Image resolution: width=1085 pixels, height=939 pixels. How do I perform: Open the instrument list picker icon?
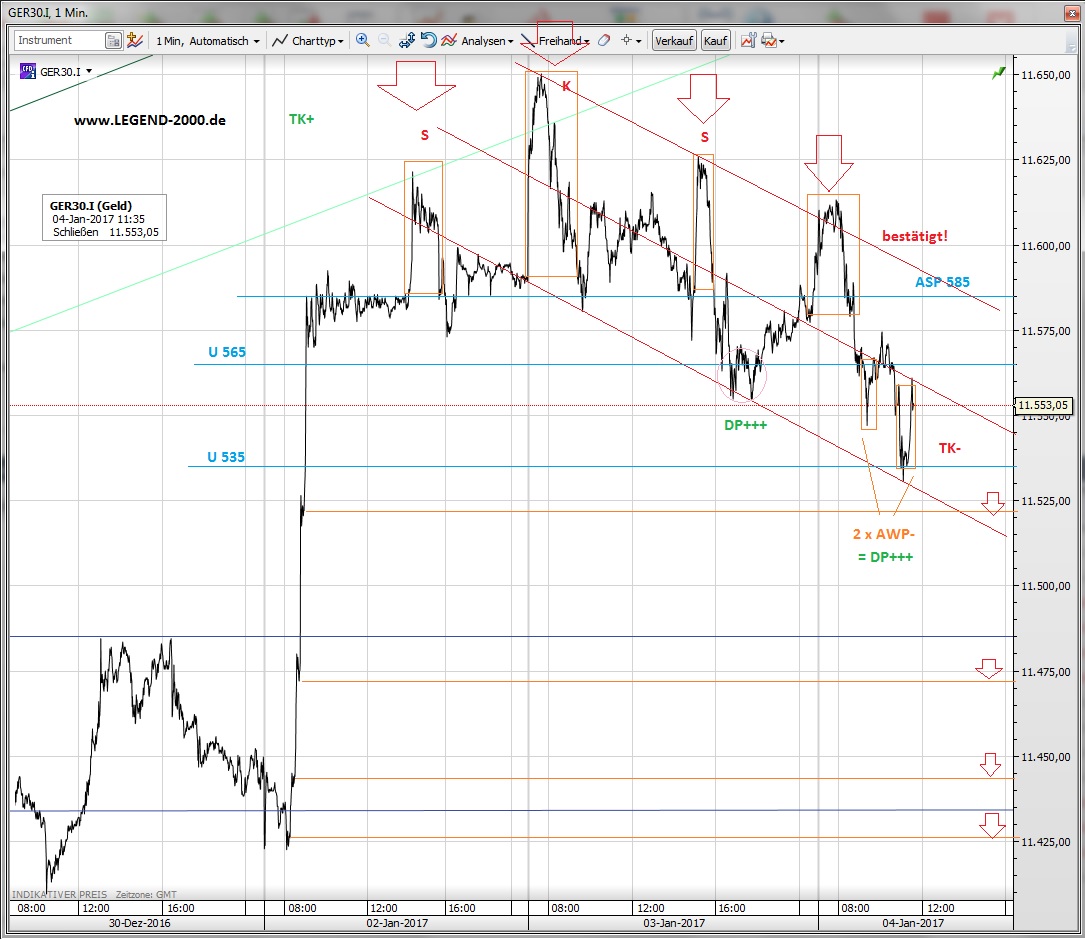click(114, 41)
